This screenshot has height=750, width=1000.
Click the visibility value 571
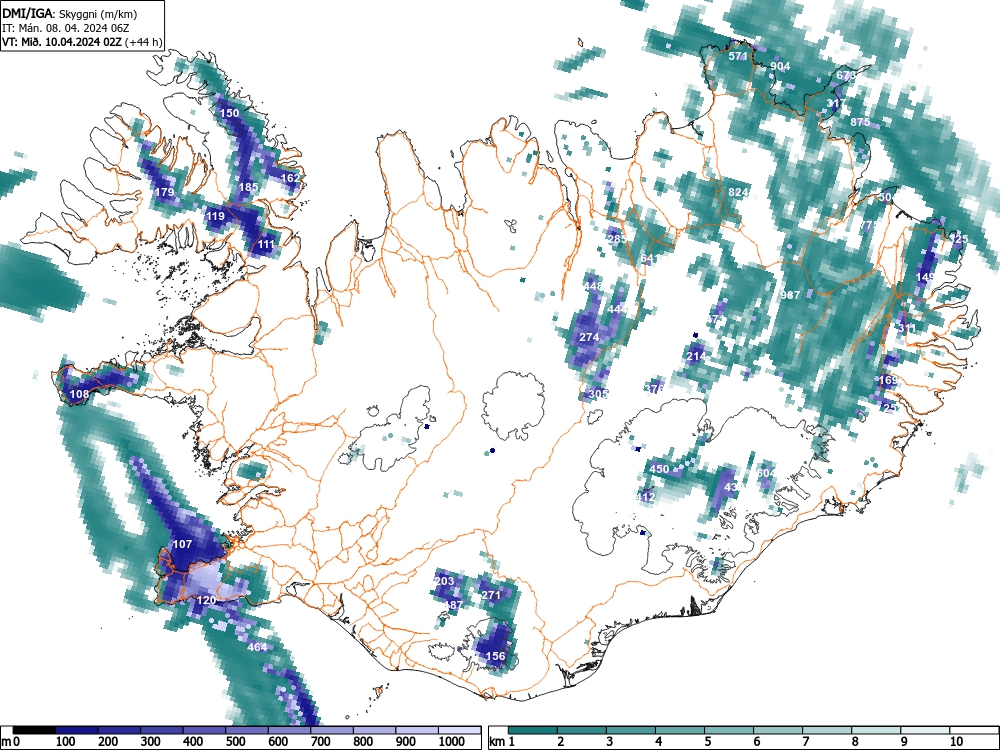pyautogui.click(x=738, y=56)
